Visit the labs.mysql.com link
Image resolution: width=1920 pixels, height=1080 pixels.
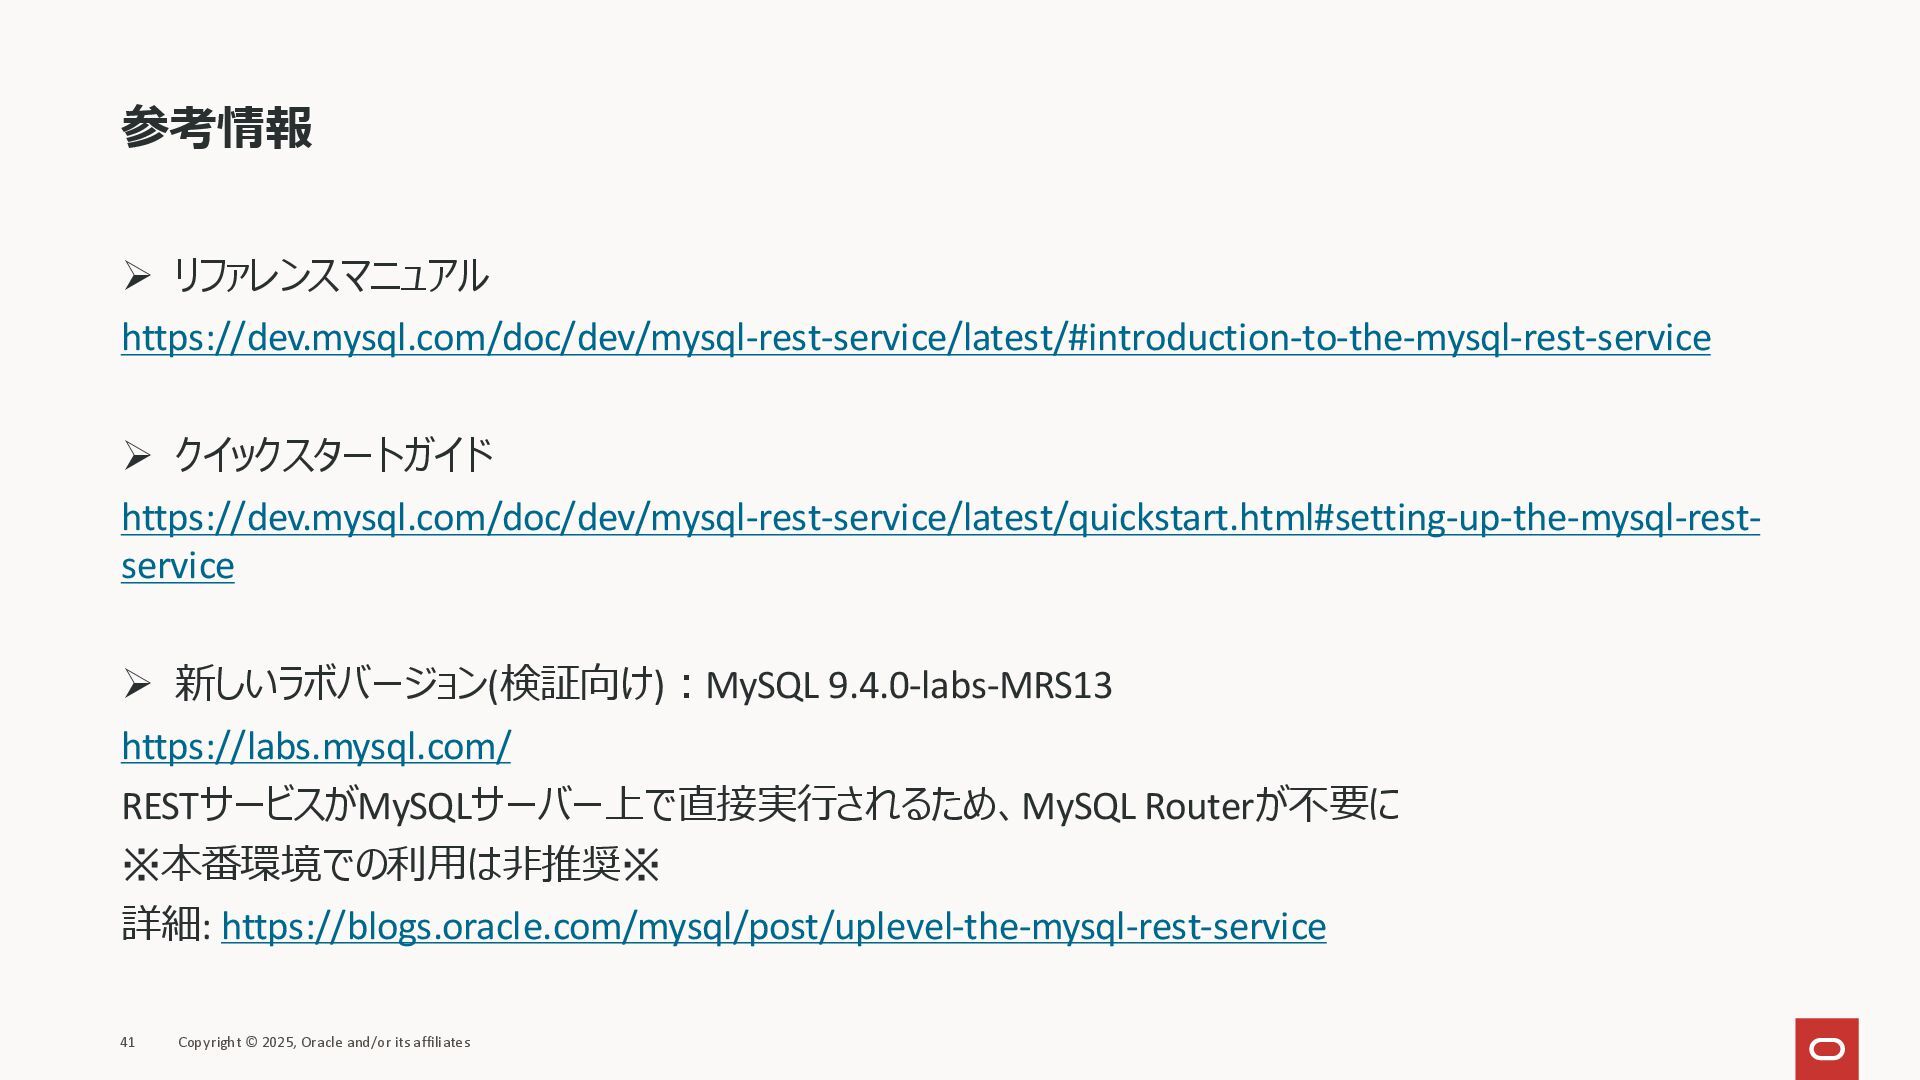(316, 746)
